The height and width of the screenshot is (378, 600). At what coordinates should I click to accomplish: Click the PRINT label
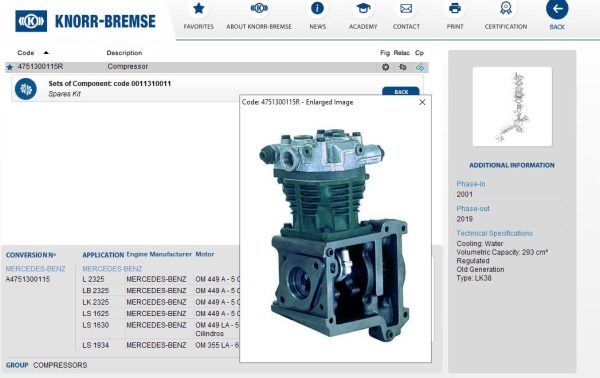coord(455,27)
